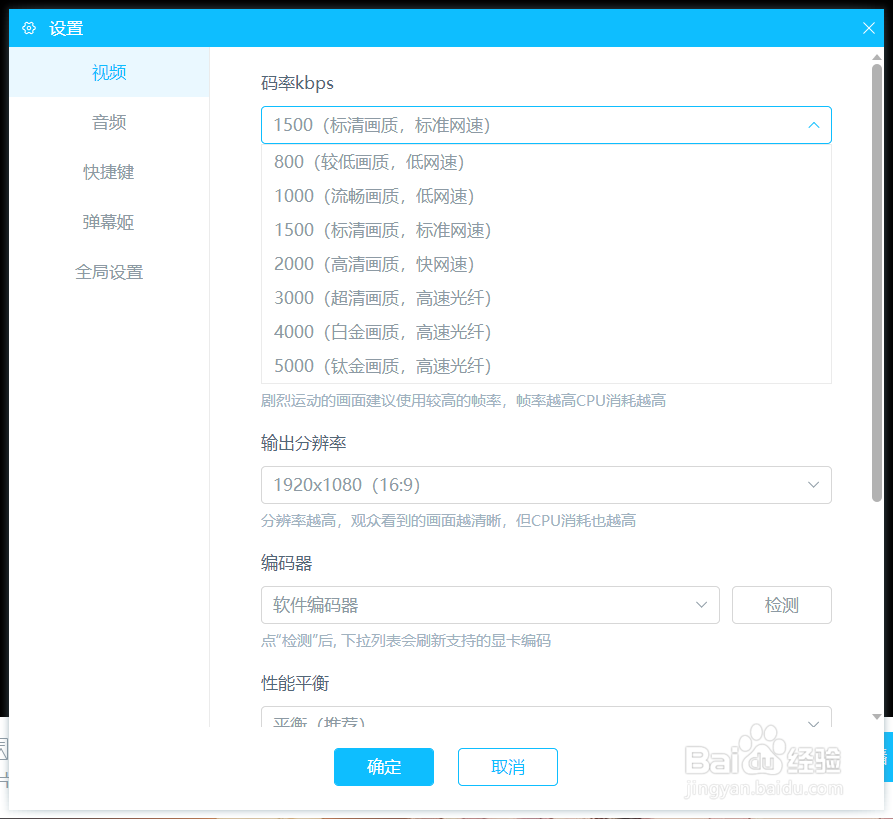Open the 全局设置 global settings section

pyautogui.click(x=108, y=272)
